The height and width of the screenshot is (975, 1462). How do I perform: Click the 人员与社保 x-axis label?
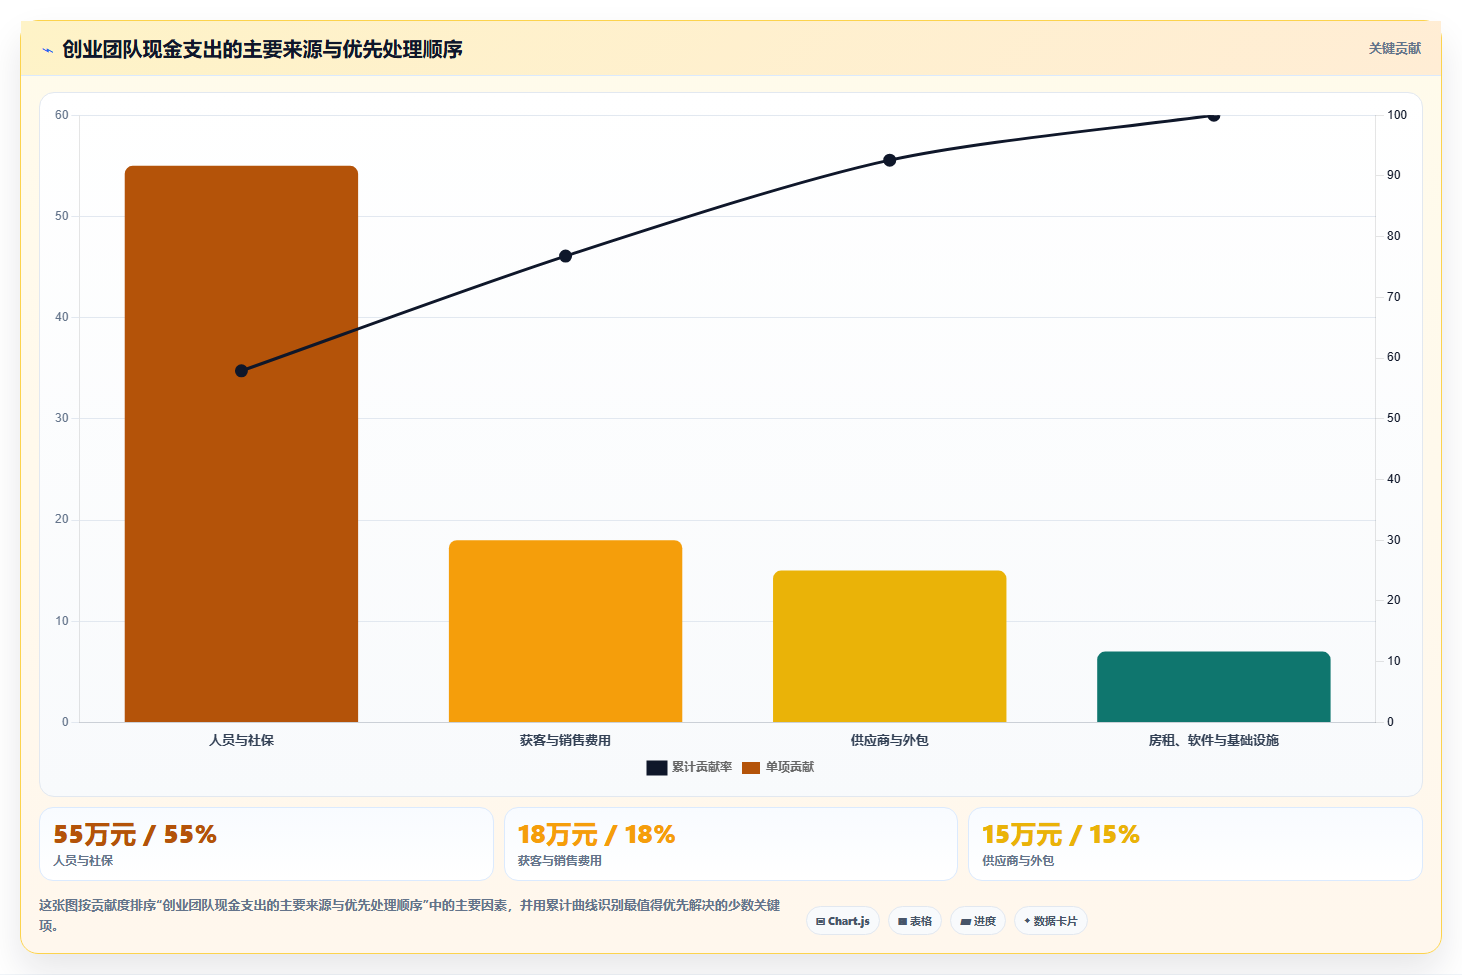(x=241, y=740)
